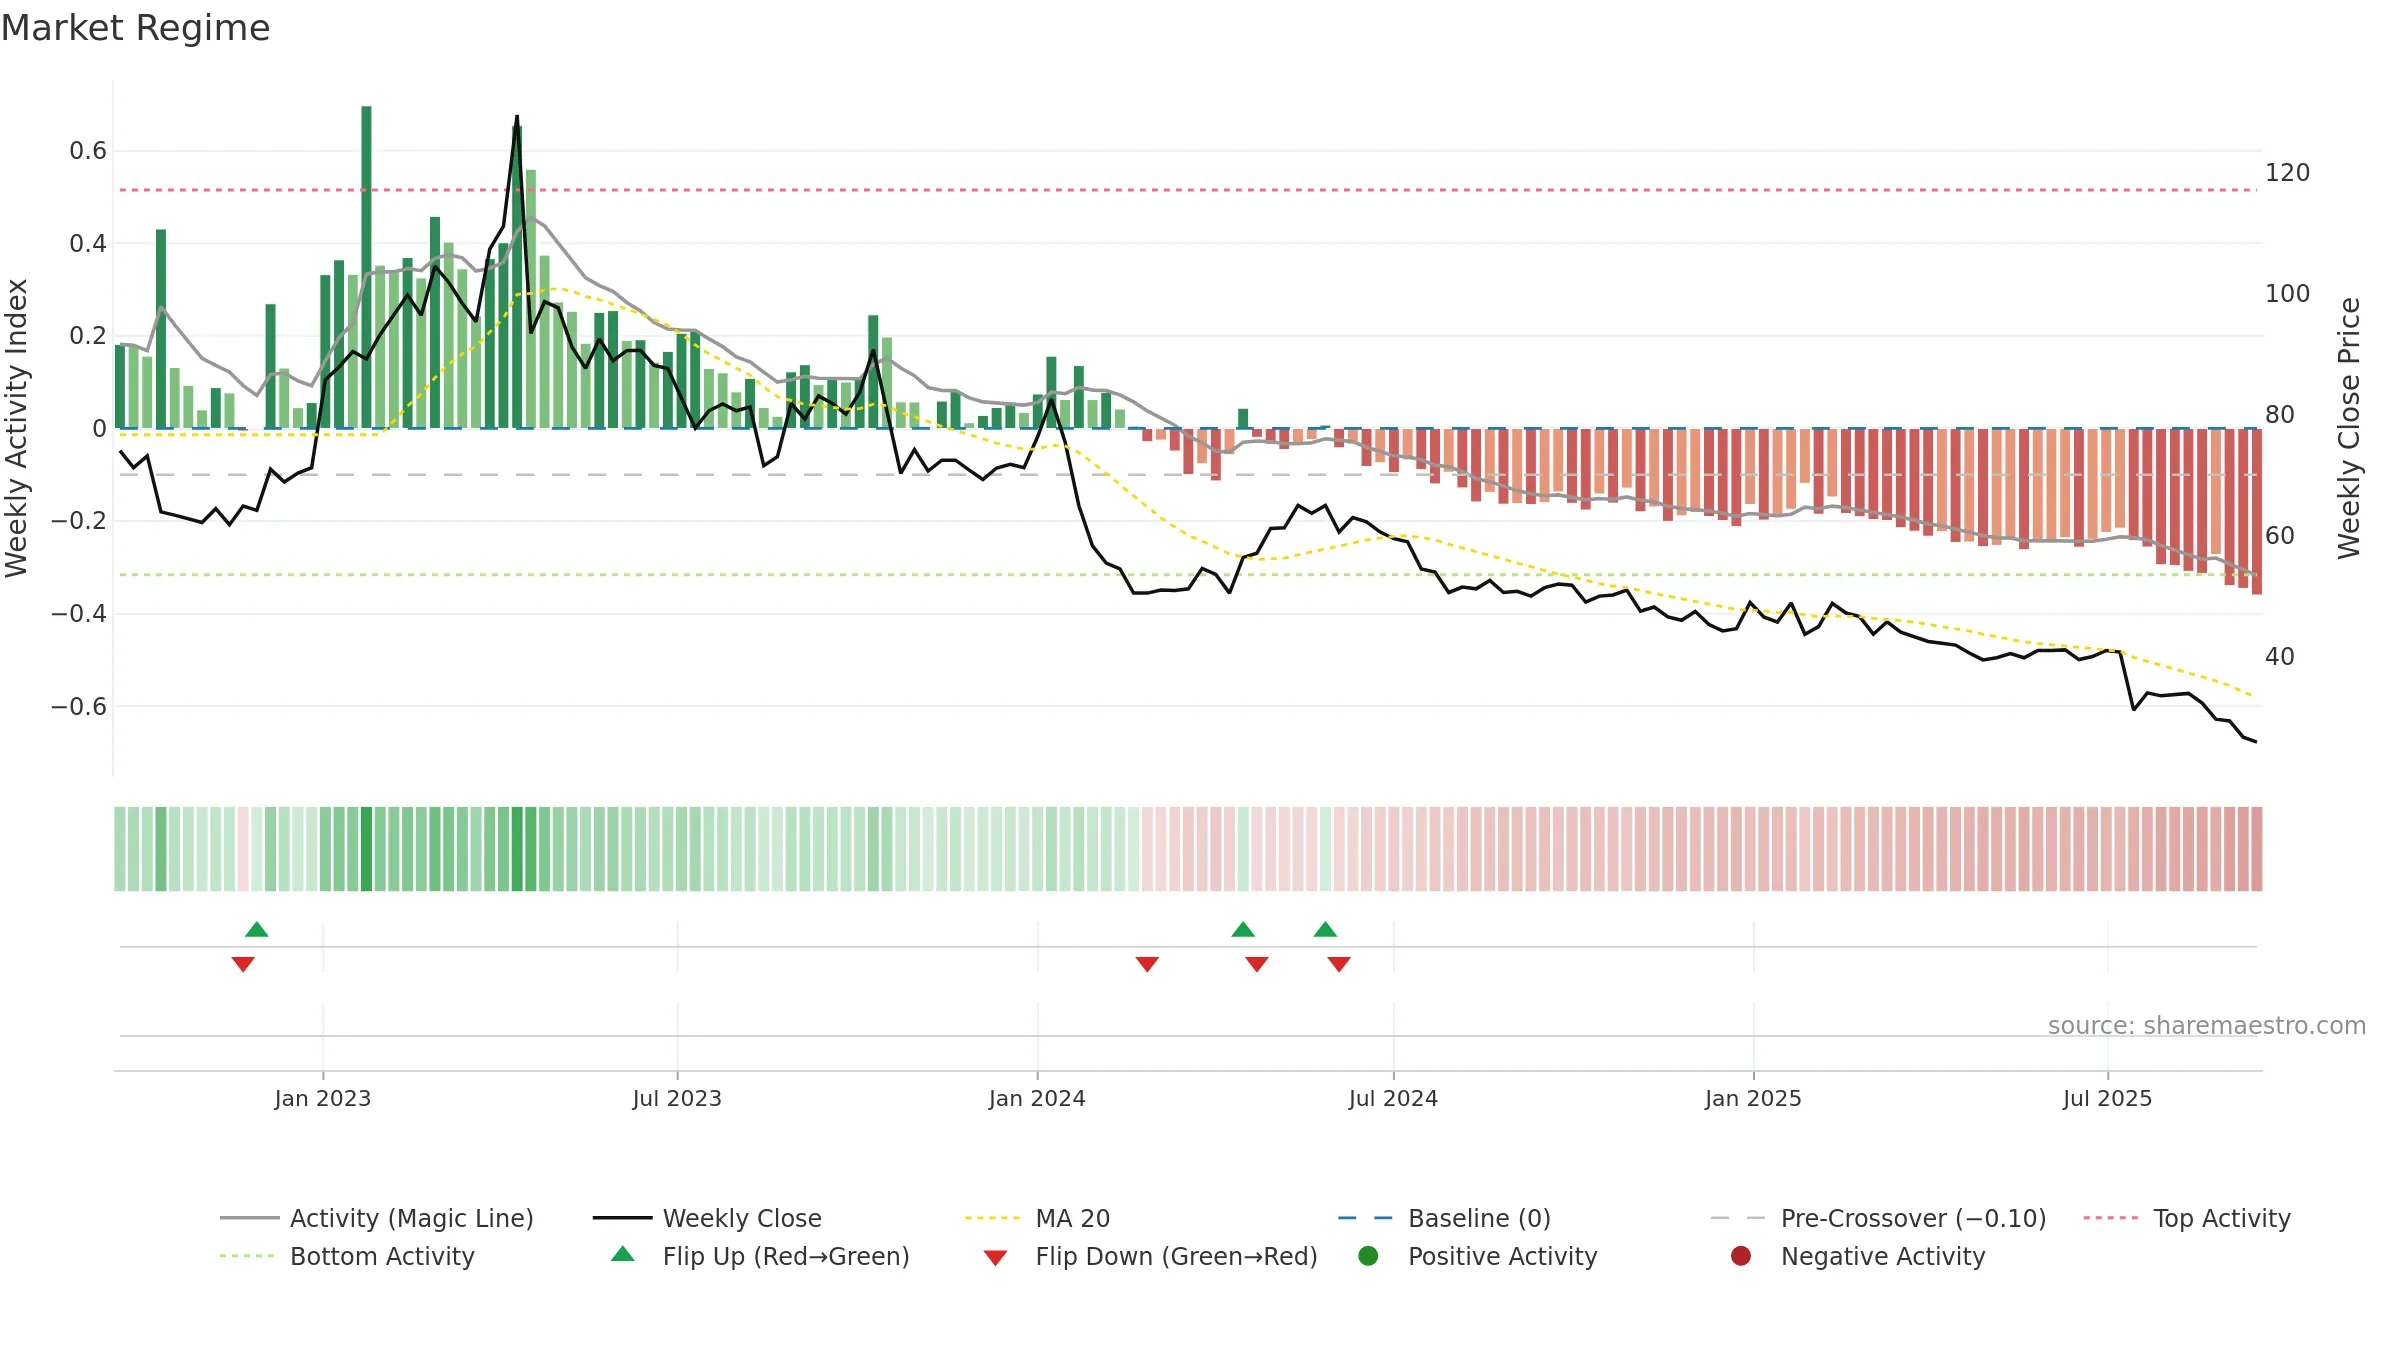Click the pink dotted Top Activity swatch
Image resolution: width=2400 pixels, height=1350 pixels.
[2111, 1218]
